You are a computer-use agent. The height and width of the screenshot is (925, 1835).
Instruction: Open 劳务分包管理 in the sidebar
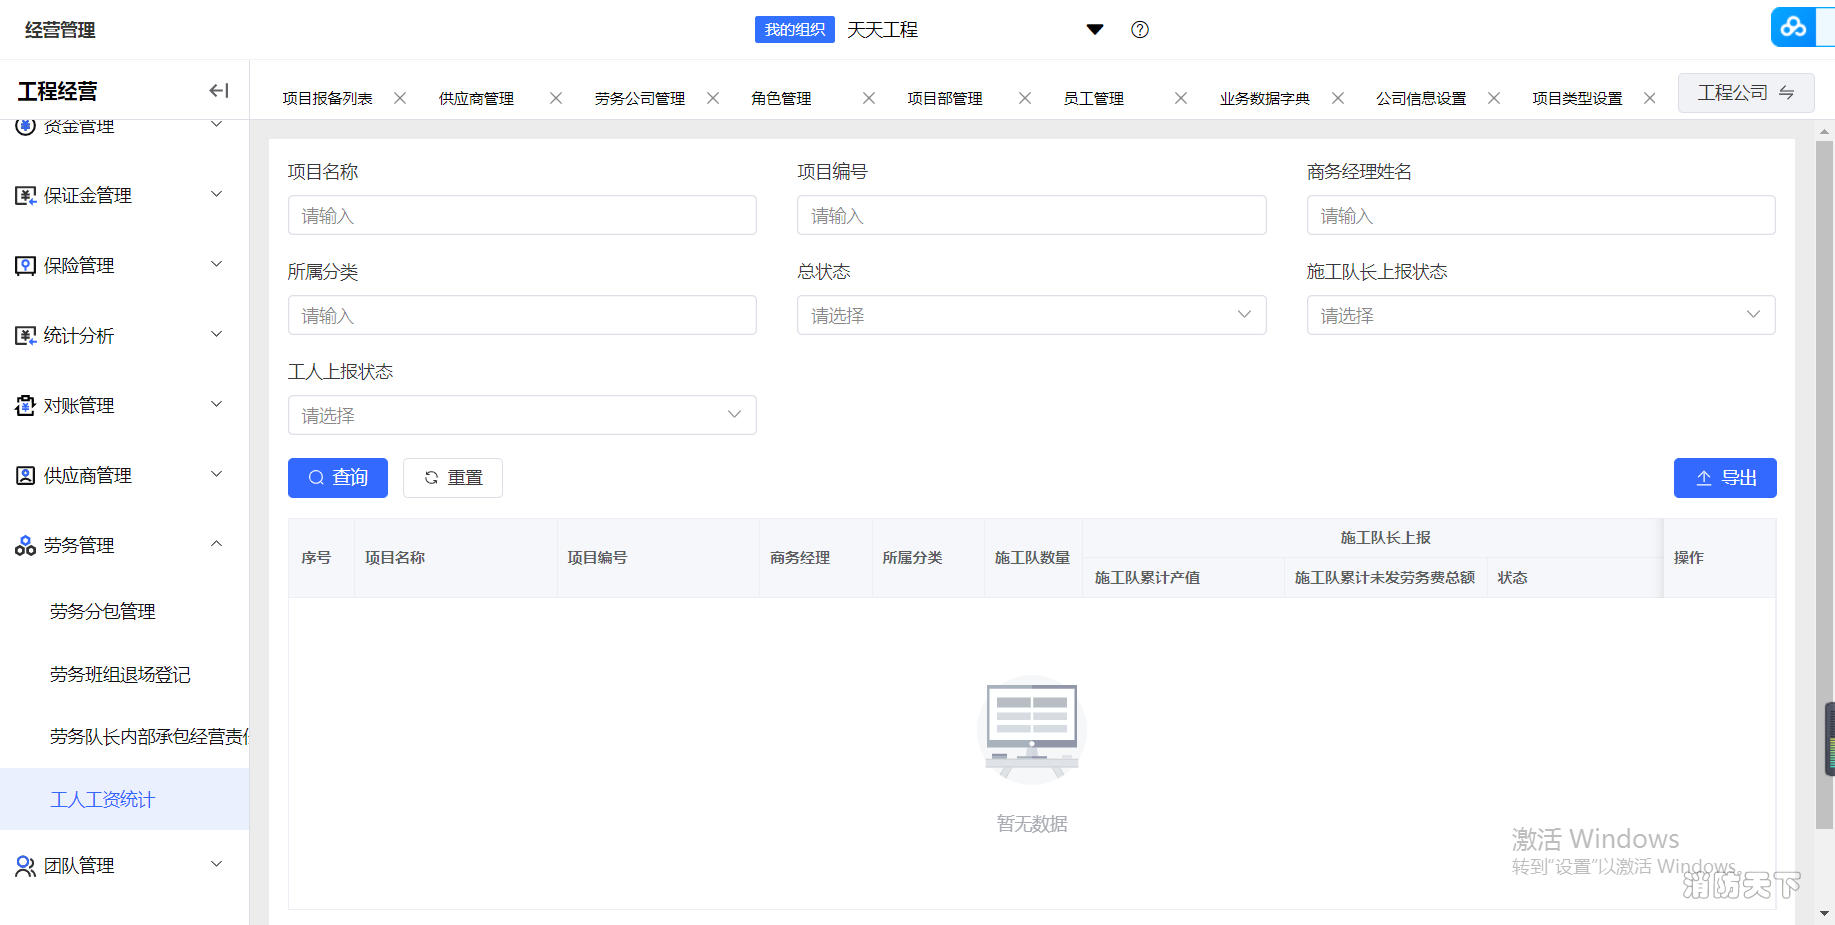[x=103, y=611]
